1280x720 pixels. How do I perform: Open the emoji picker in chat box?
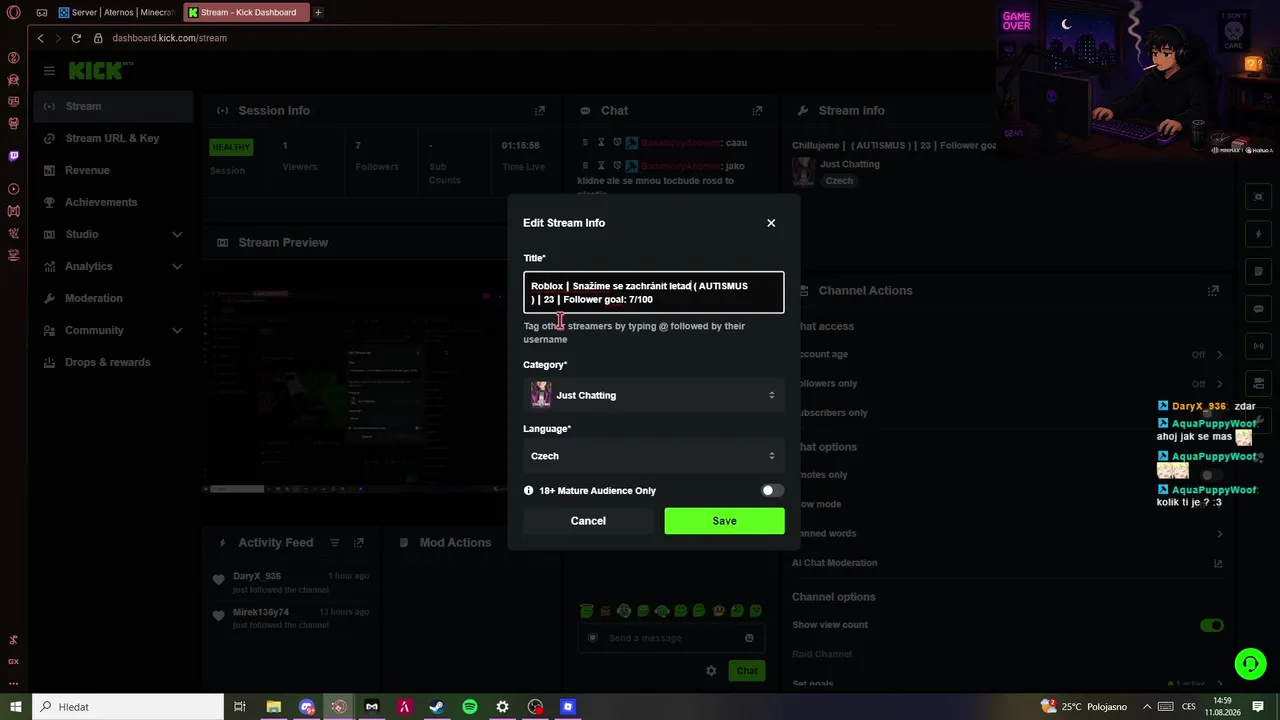pyautogui.click(x=749, y=638)
